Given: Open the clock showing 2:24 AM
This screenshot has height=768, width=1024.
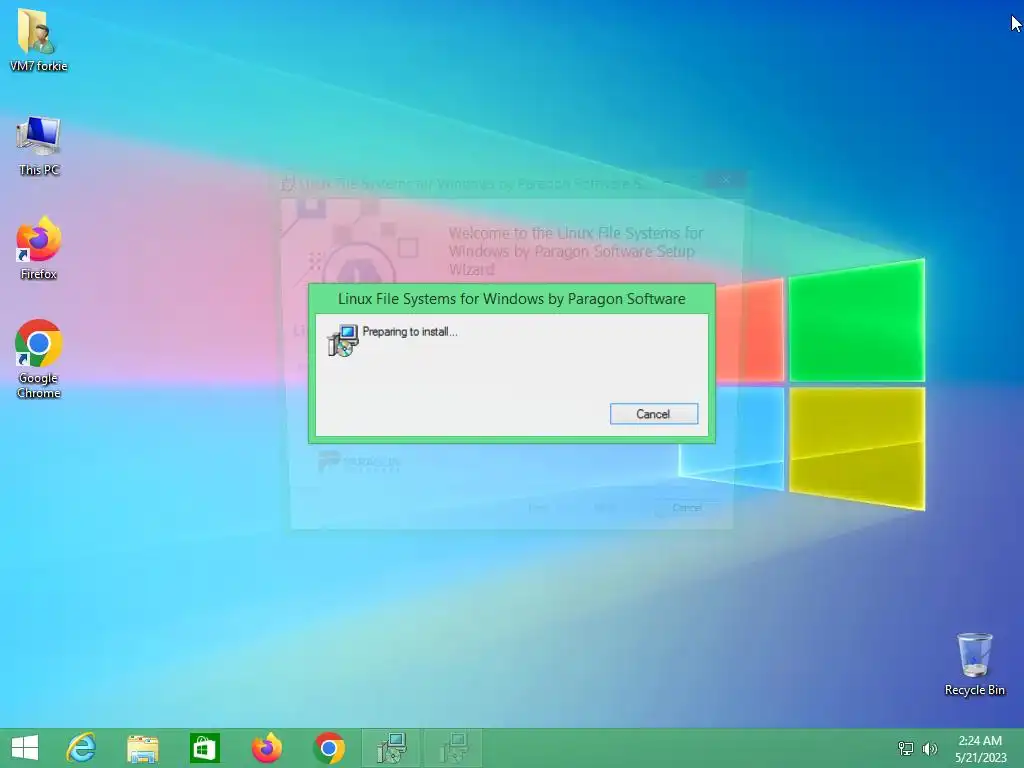Looking at the screenshot, I should 980,748.
